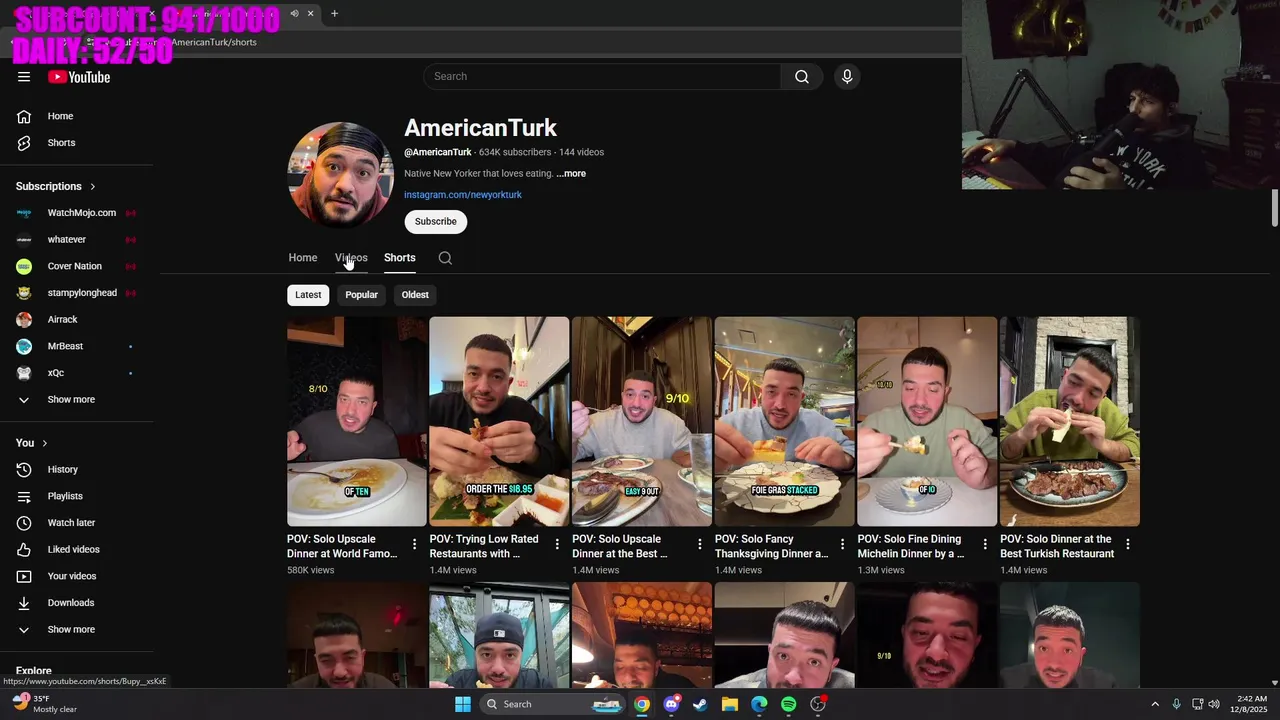
Task: Expand Subscriptions section chevron
Action: [x=93, y=187]
